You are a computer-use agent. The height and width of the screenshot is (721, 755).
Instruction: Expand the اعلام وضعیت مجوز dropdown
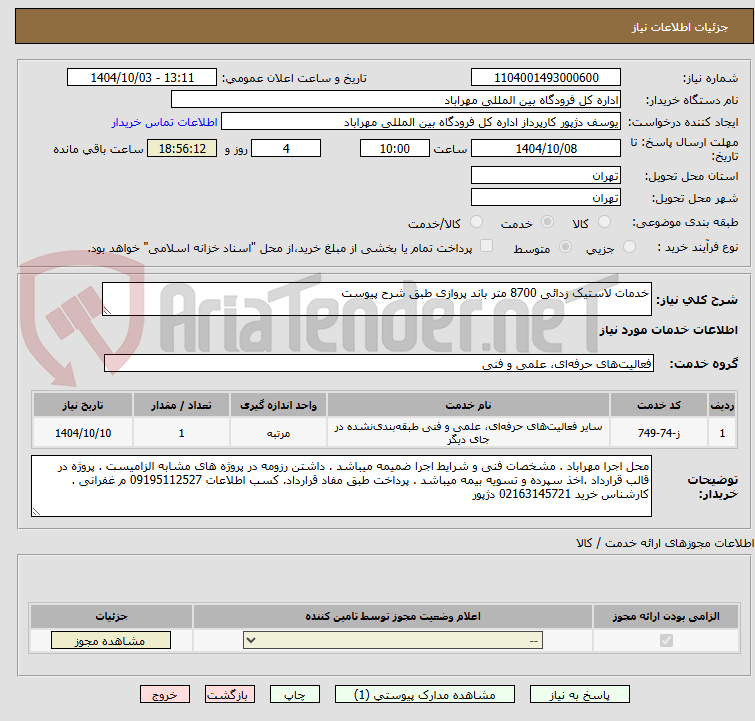coord(393,641)
